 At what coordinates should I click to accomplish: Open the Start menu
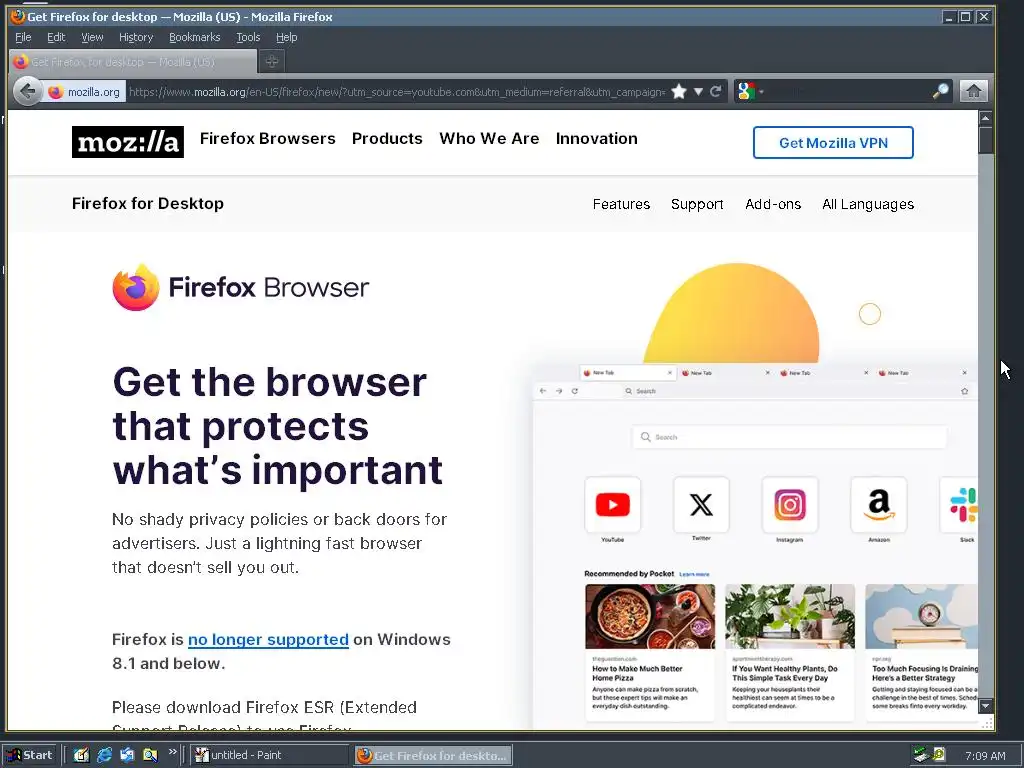point(30,755)
